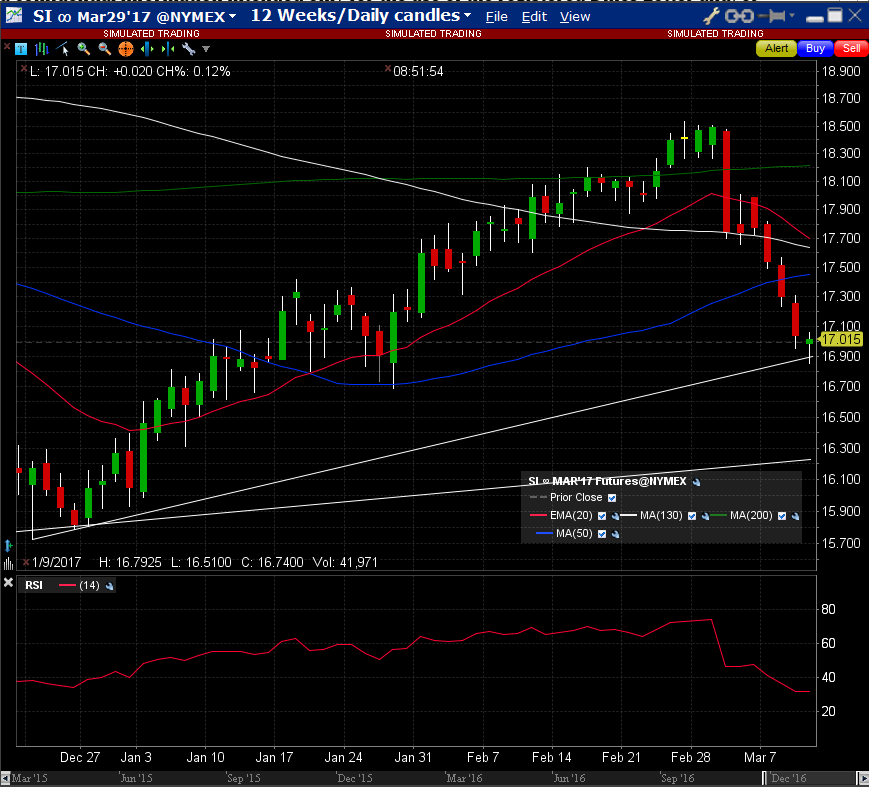The image size is (869, 787).
Task: Open the toolbar wrench settings icon
Action: click(x=187, y=49)
